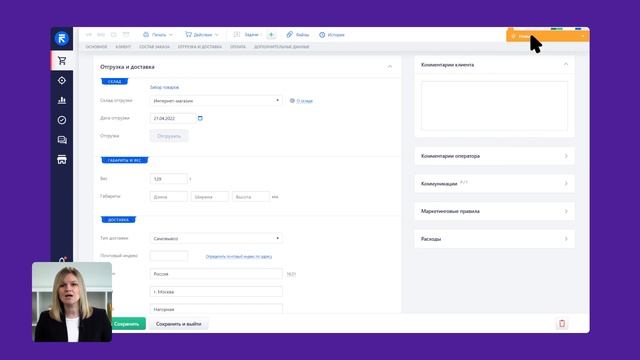Collapse the 'Комментарии клиента' panel
Screen dimensions: 640x360
(566, 64)
